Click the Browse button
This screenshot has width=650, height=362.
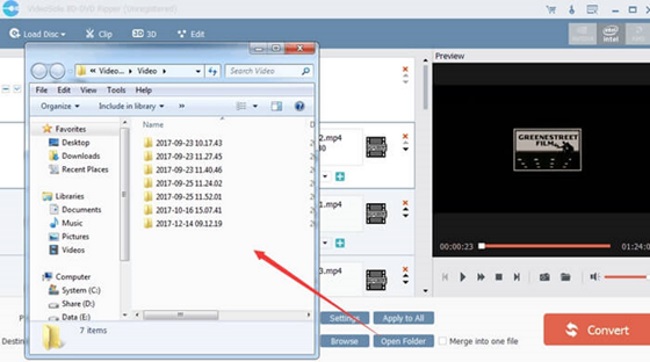(344, 341)
